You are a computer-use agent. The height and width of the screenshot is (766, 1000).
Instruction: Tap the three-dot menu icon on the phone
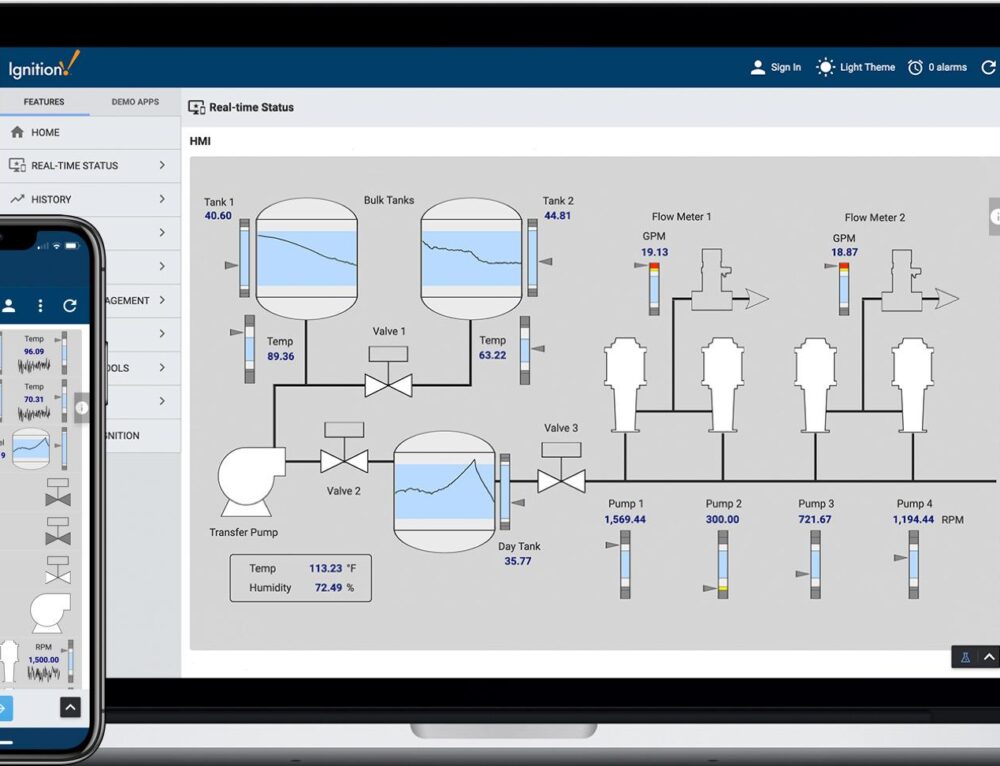point(40,306)
